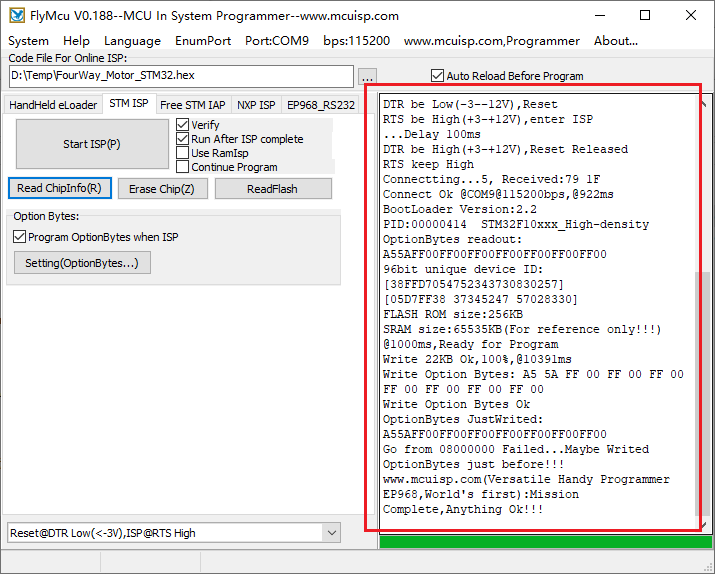Screen dimensions: 715x574
Task: Open Setting(OptionBytes...) dialog
Action: pyautogui.click(x=82, y=263)
